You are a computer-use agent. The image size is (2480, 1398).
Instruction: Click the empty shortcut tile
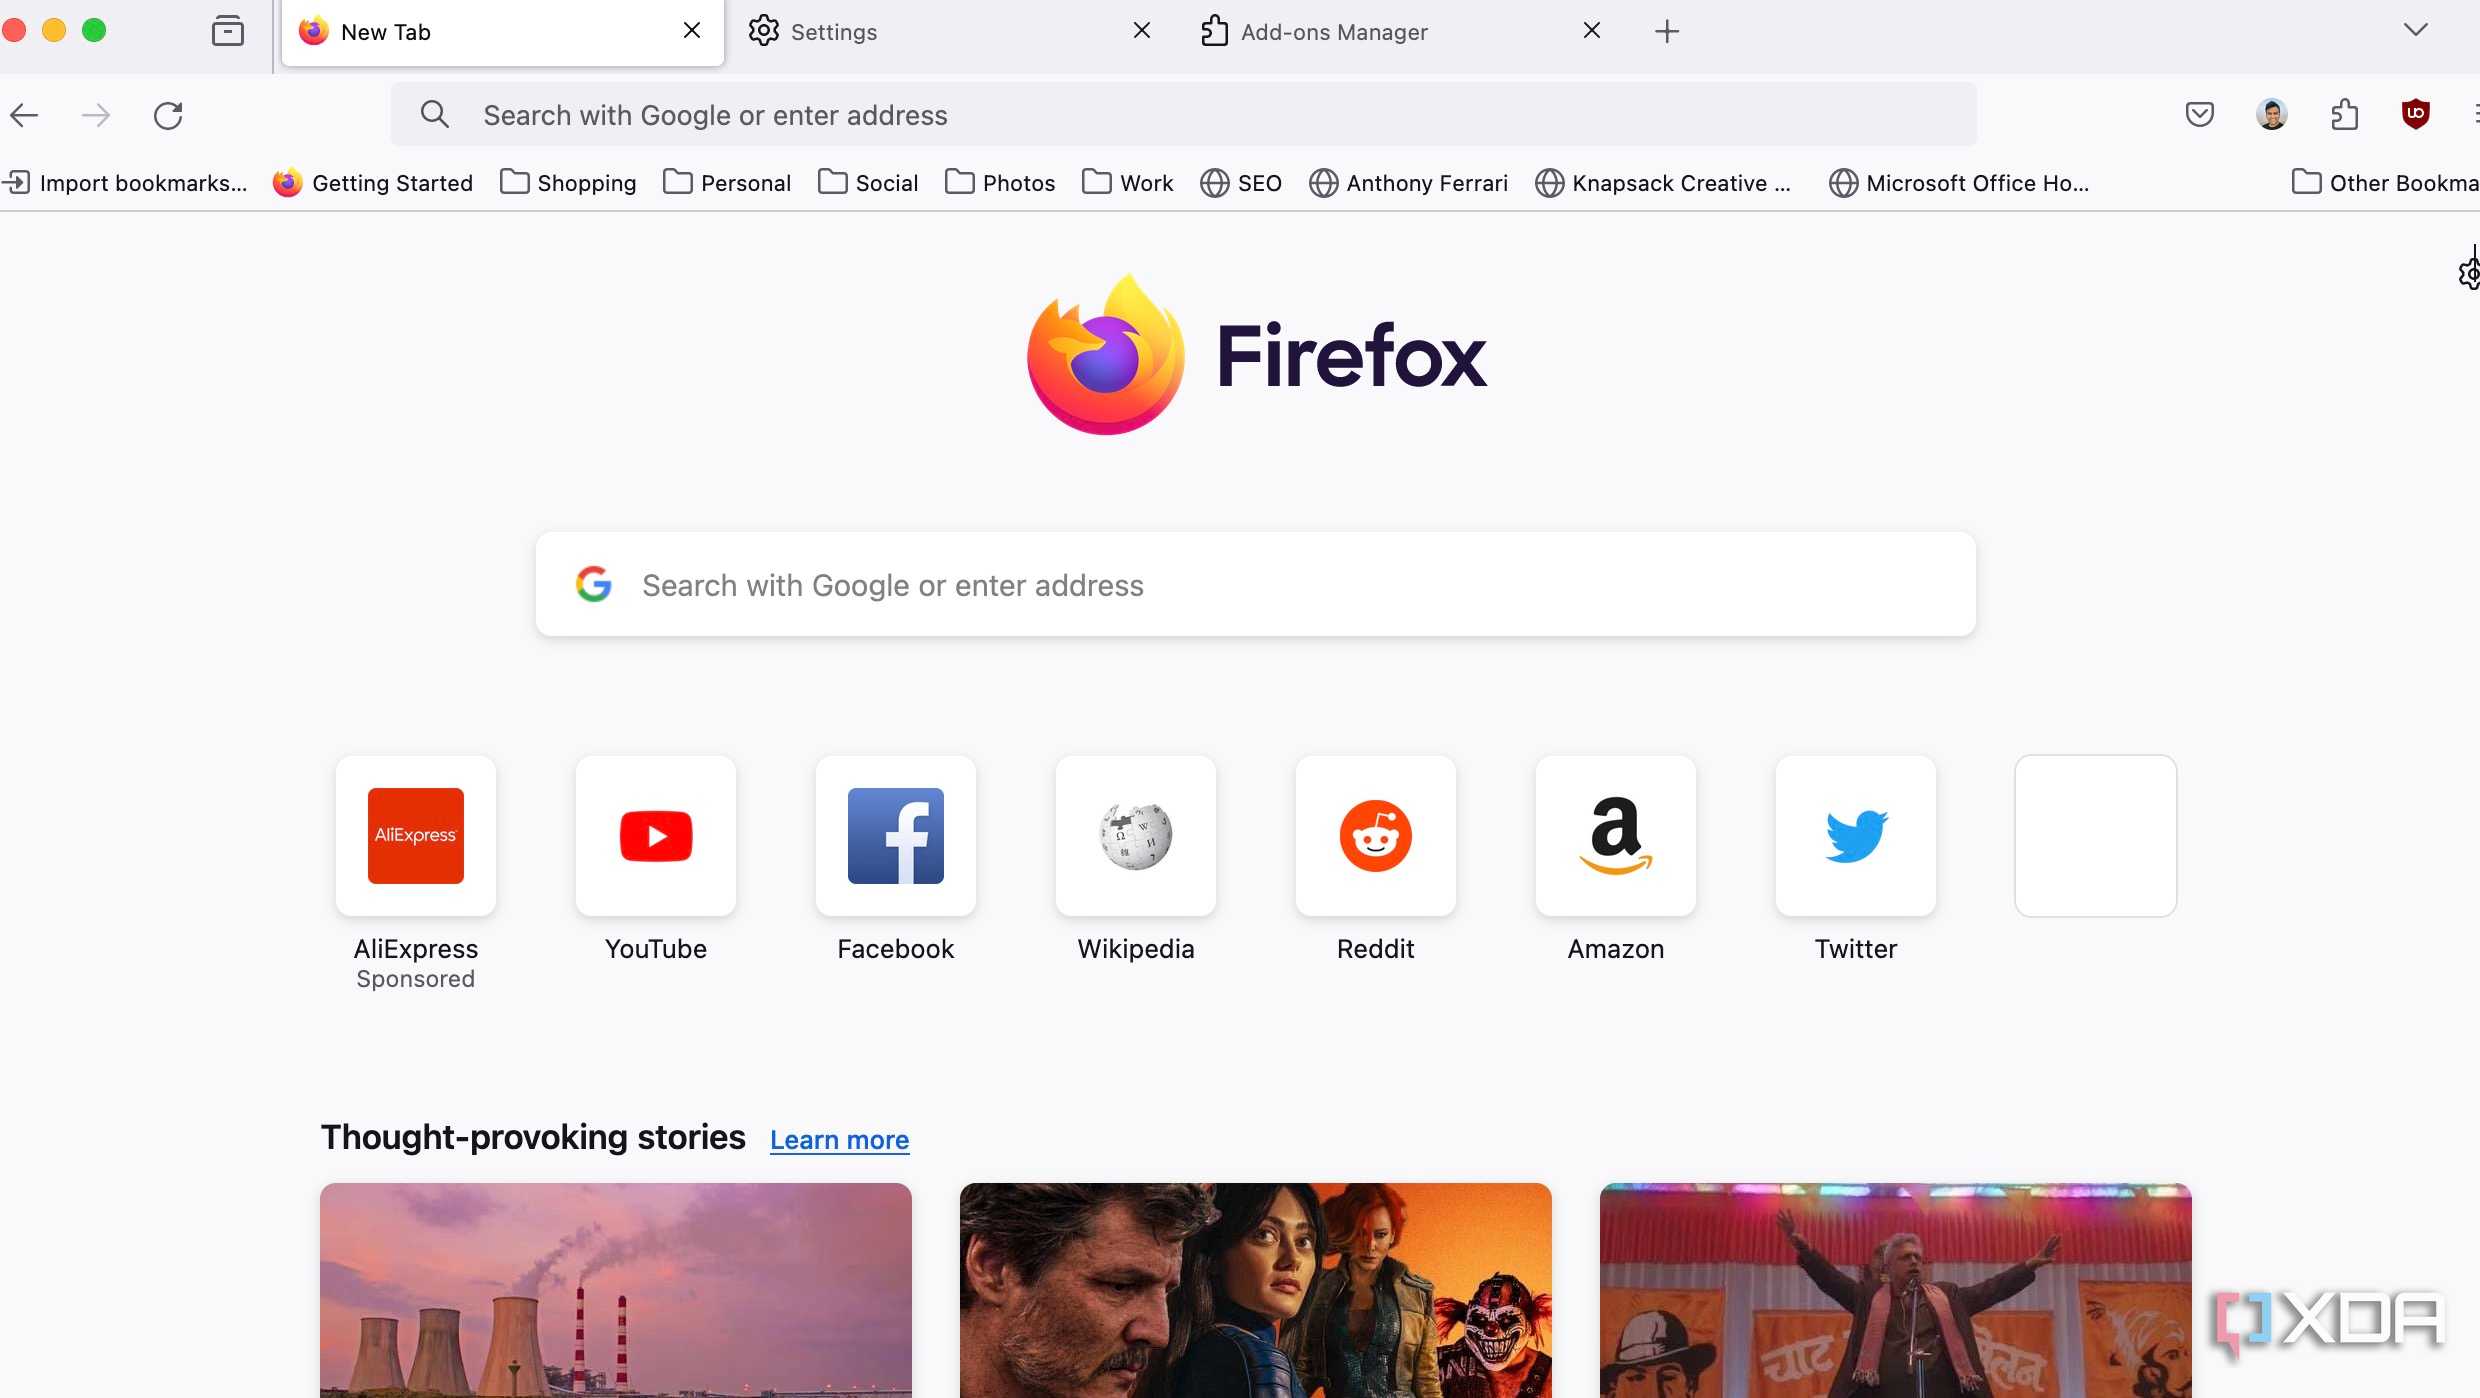[x=2096, y=836]
